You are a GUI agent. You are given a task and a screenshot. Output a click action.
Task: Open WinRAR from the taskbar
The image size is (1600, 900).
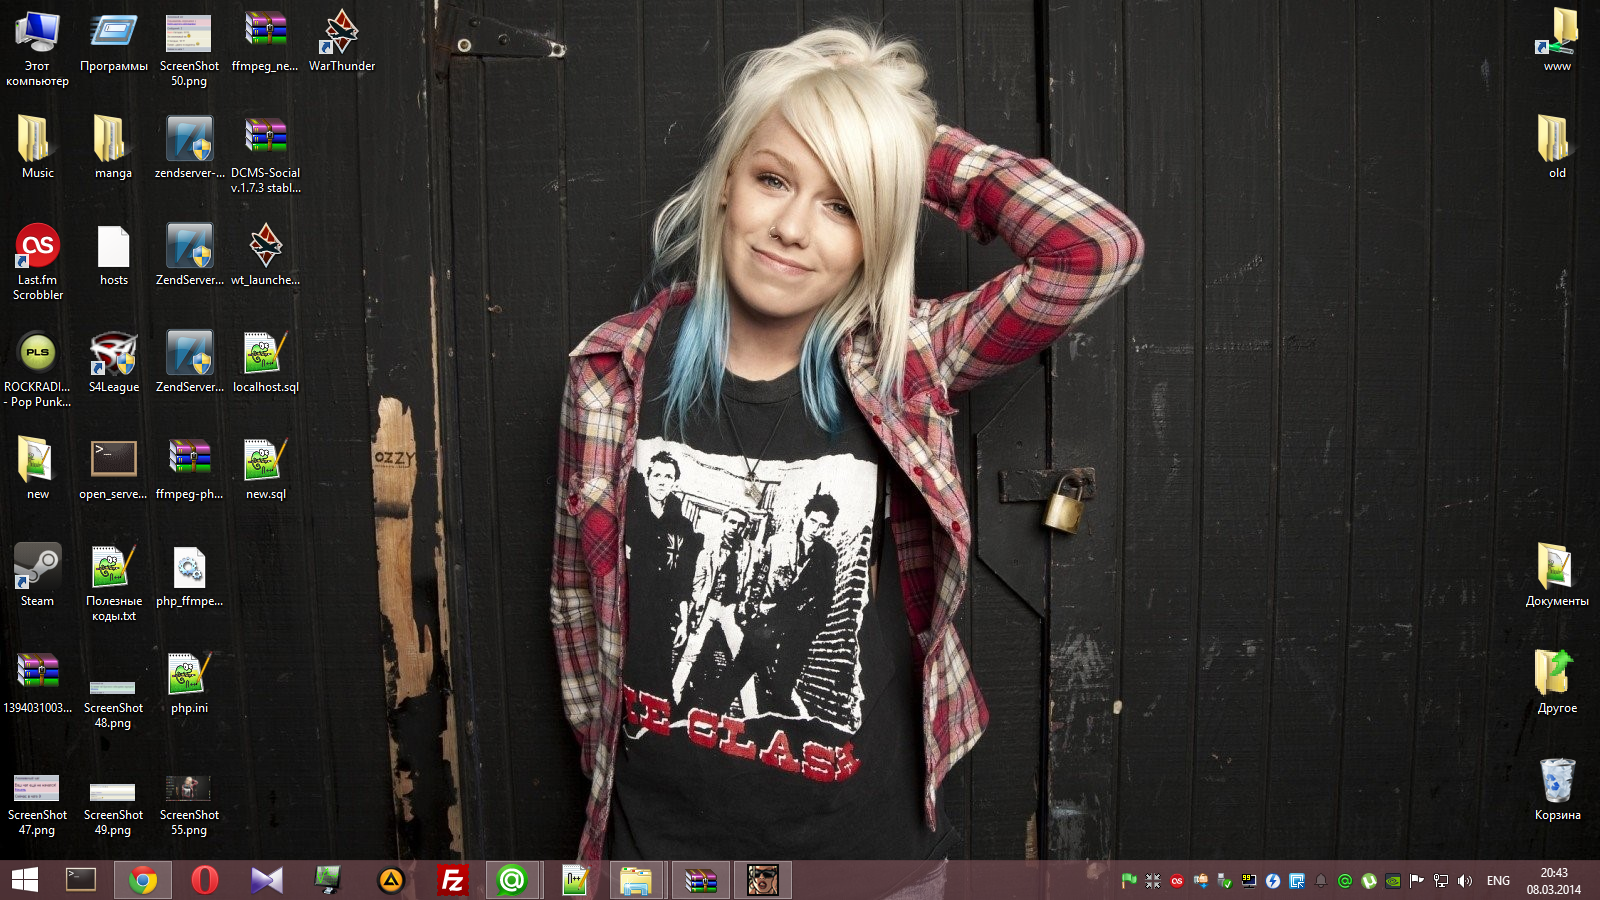coord(700,880)
